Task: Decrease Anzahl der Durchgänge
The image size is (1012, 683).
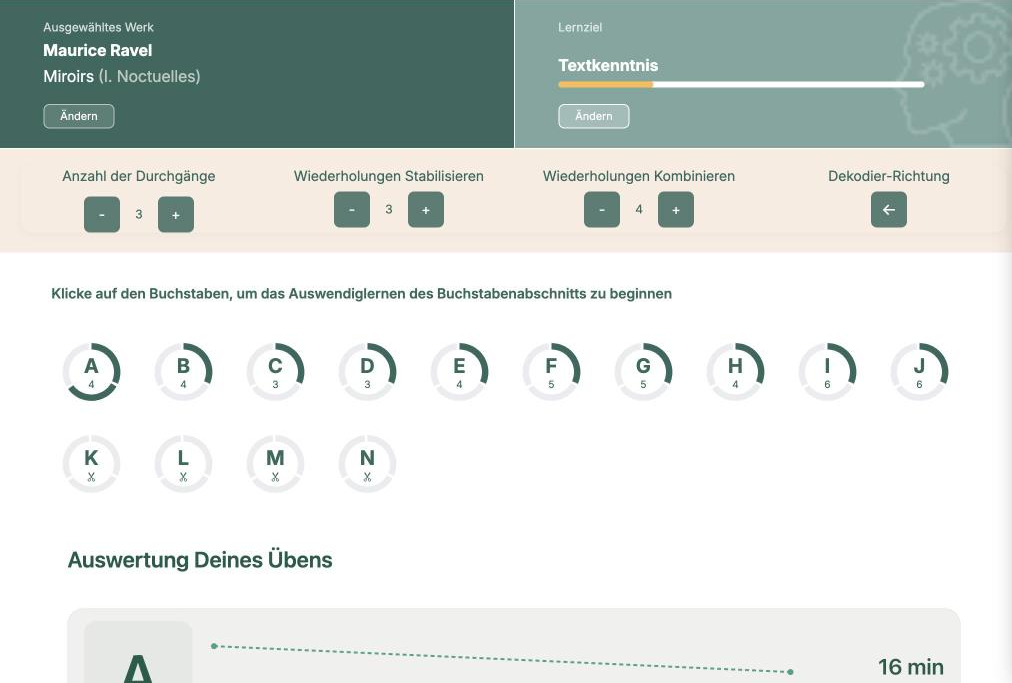Action: (102, 214)
